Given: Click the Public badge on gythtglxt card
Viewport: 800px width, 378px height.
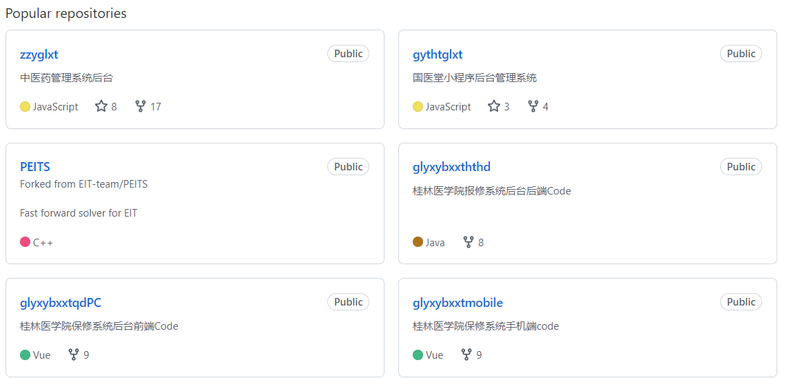Looking at the screenshot, I should point(741,54).
